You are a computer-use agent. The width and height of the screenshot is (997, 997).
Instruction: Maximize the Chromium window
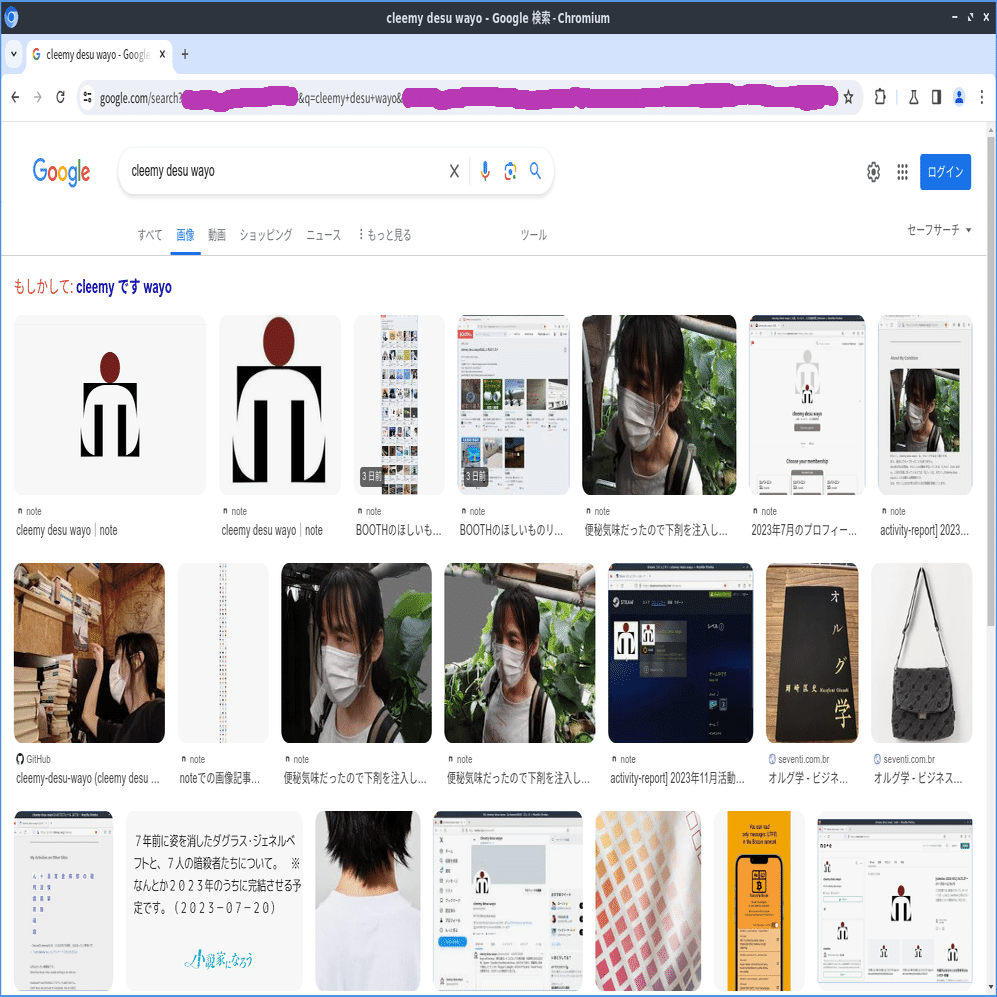[970, 17]
